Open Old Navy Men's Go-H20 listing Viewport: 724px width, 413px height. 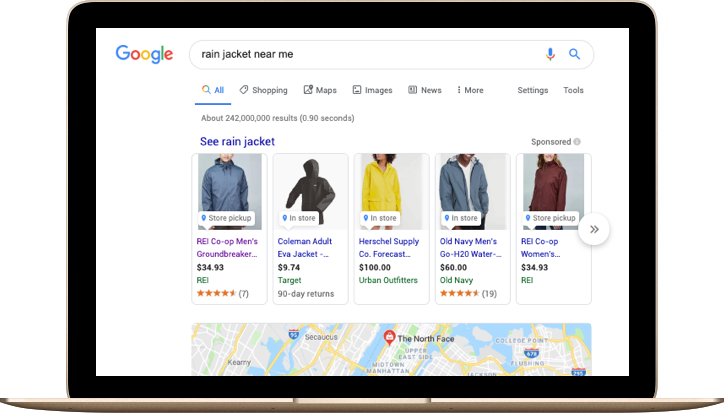[x=470, y=248]
